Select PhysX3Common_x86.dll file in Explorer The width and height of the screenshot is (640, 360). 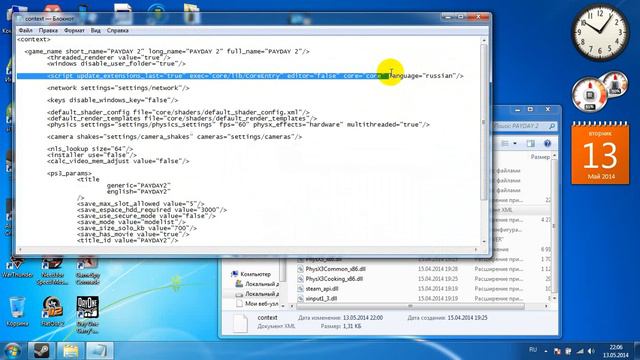(335, 269)
